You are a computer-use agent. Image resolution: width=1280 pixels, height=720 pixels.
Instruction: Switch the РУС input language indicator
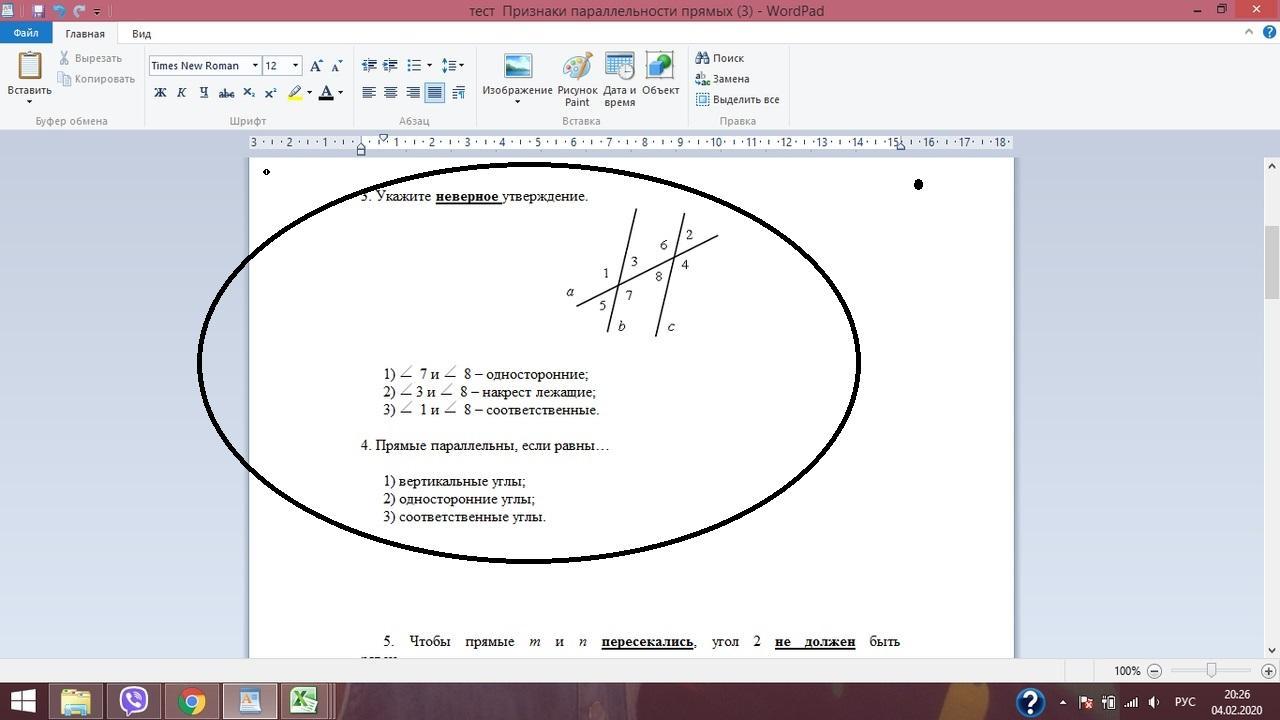point(1185,701)
